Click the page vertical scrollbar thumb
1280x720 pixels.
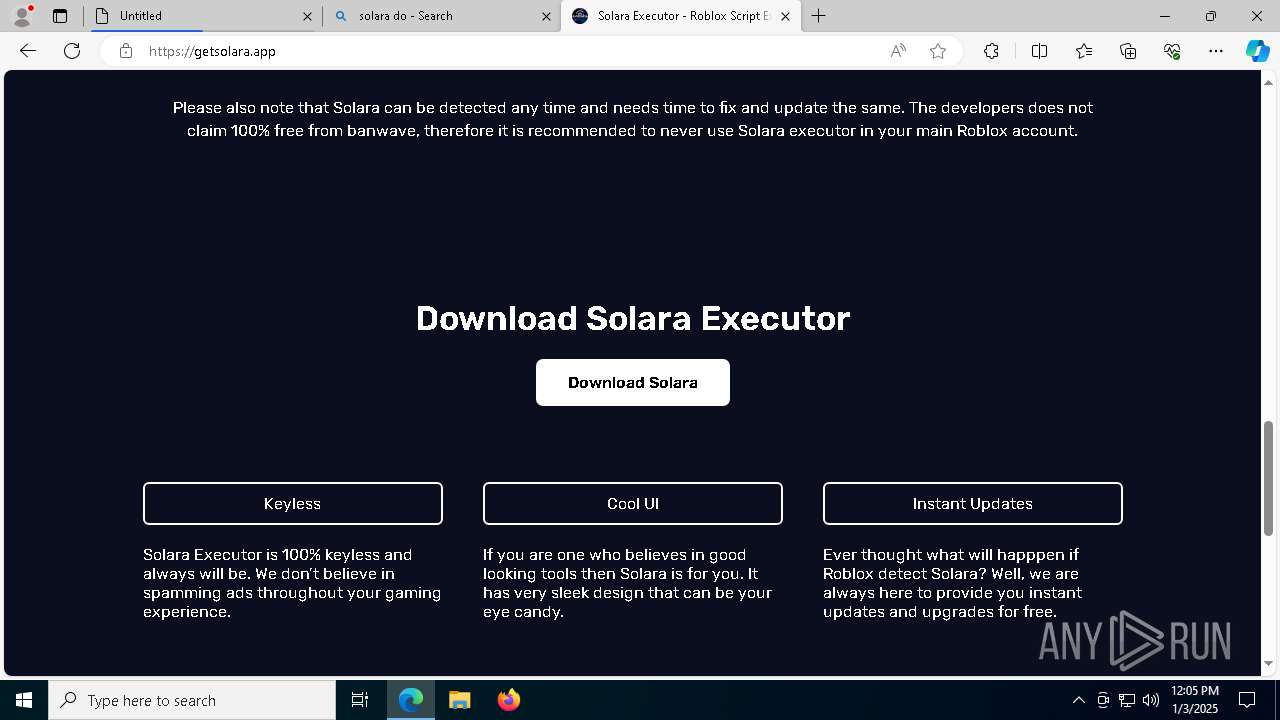[x=1268, y=478]
